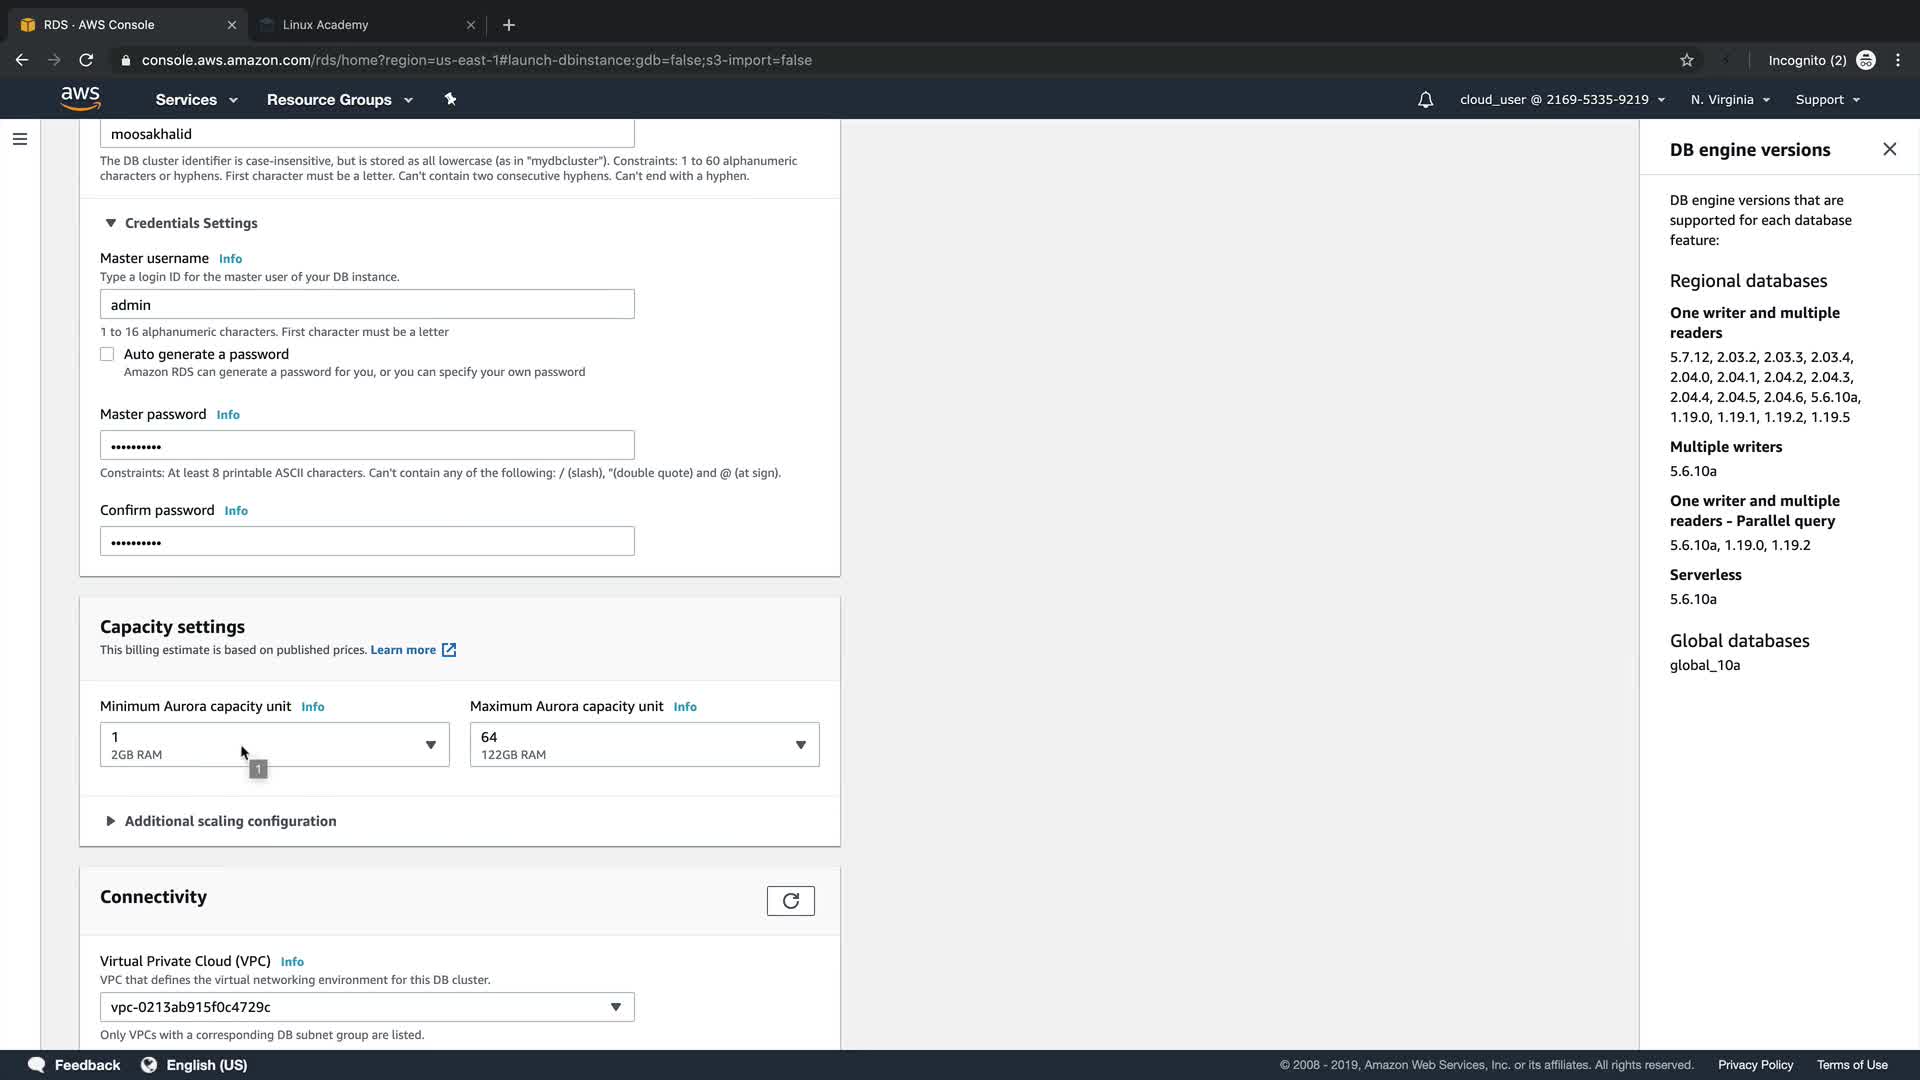Click into the Master username field
Viewport: 1920px width, 1080px height.
(366, 305)
